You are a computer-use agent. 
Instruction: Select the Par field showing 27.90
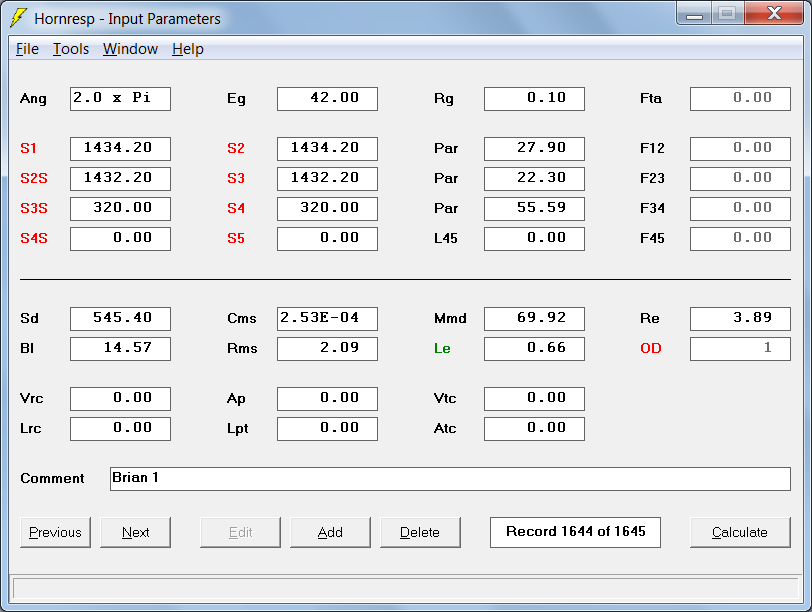click(x=534, y=149)
